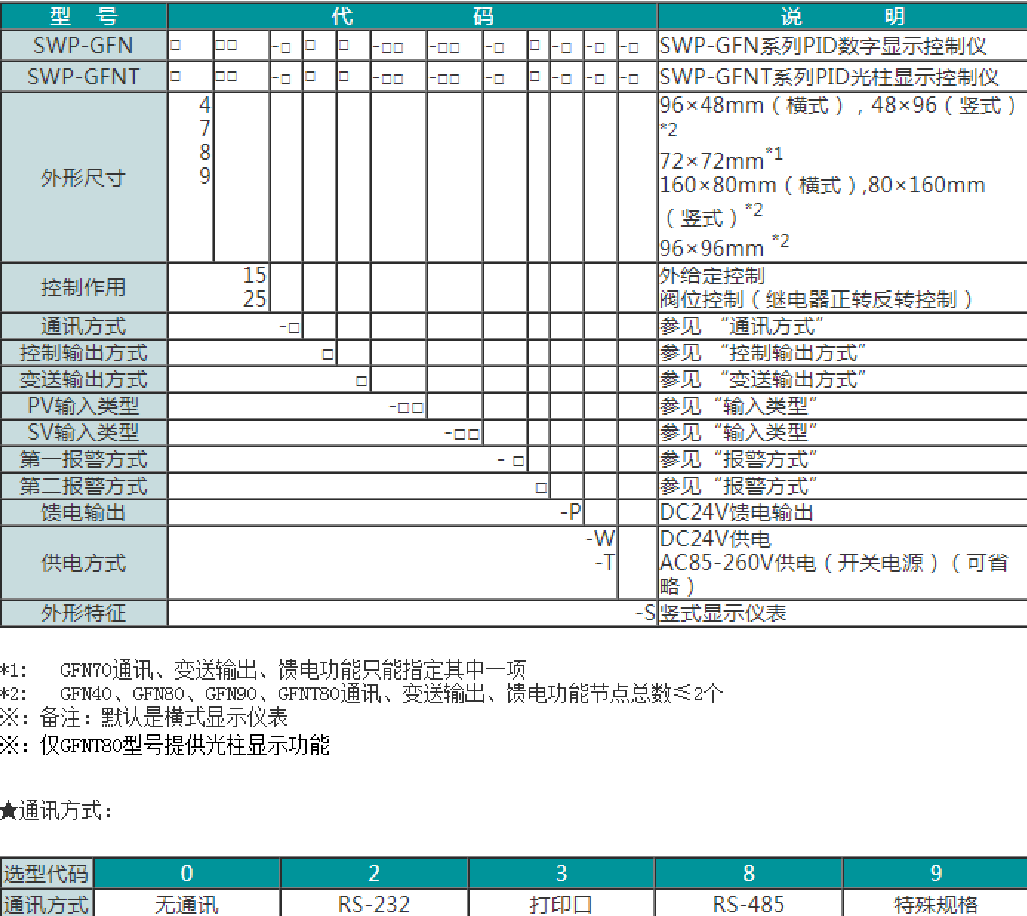Click the -P feed output code
The height and width of the screenshot is (916, 1027).
[570, 512]
